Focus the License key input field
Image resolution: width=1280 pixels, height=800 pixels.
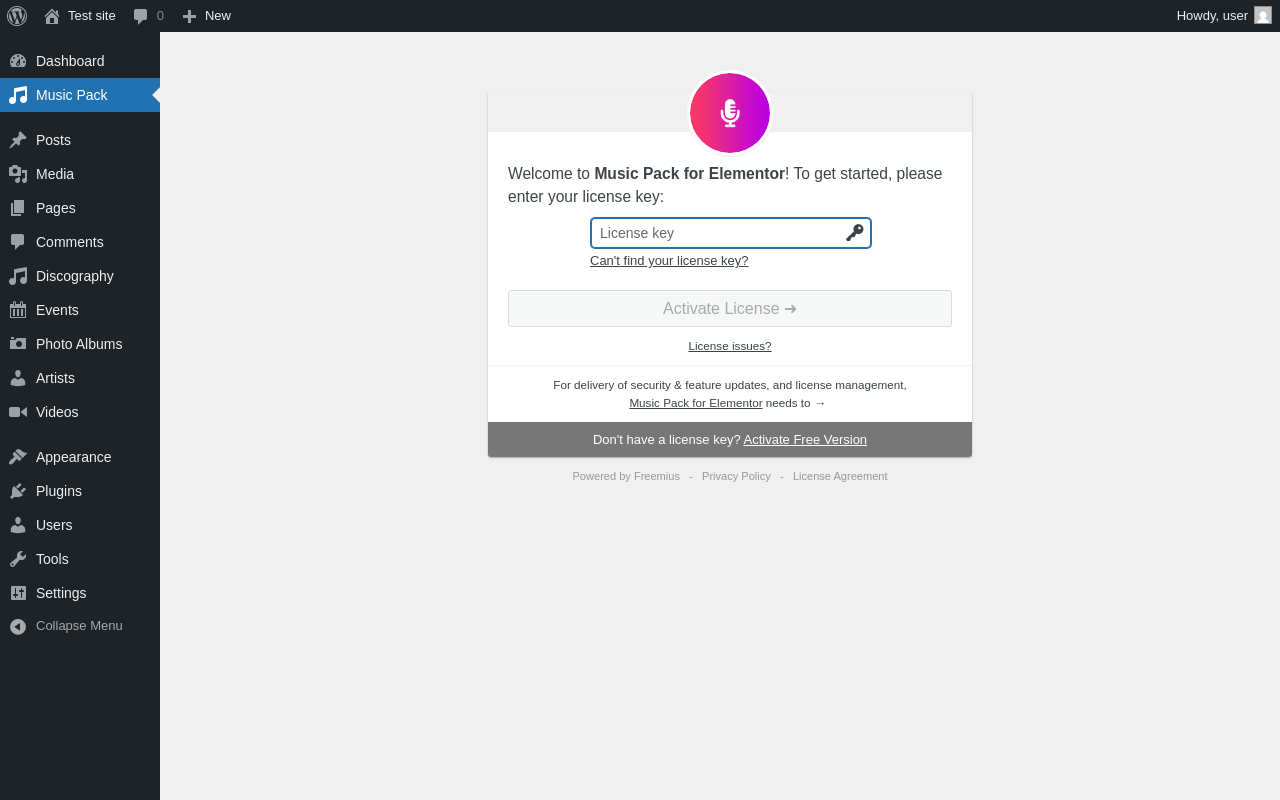(731, 233)
